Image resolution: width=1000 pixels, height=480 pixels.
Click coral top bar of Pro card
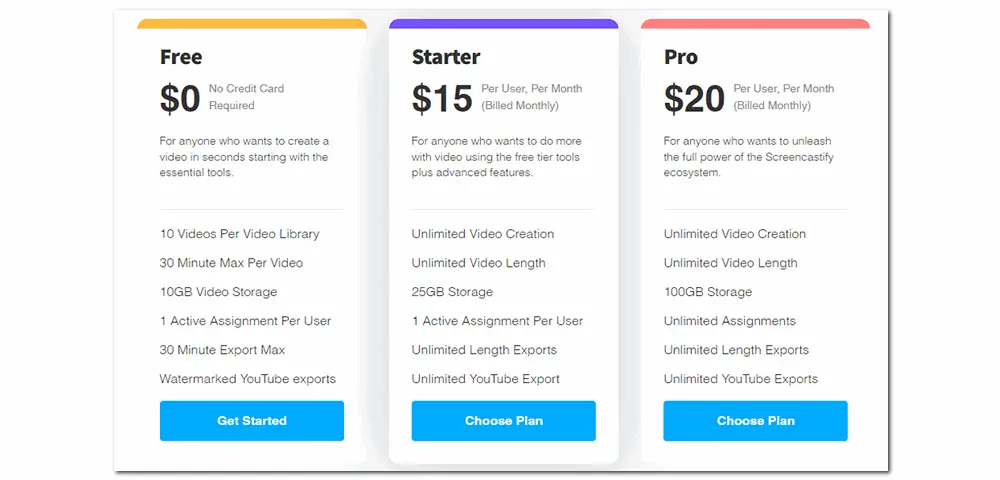pos(755,24)
